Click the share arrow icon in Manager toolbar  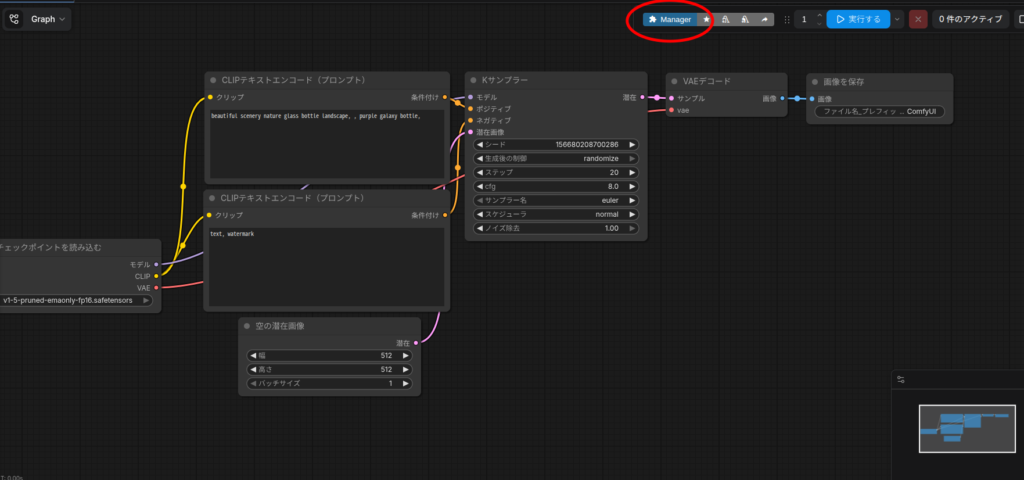pos(764,19)
